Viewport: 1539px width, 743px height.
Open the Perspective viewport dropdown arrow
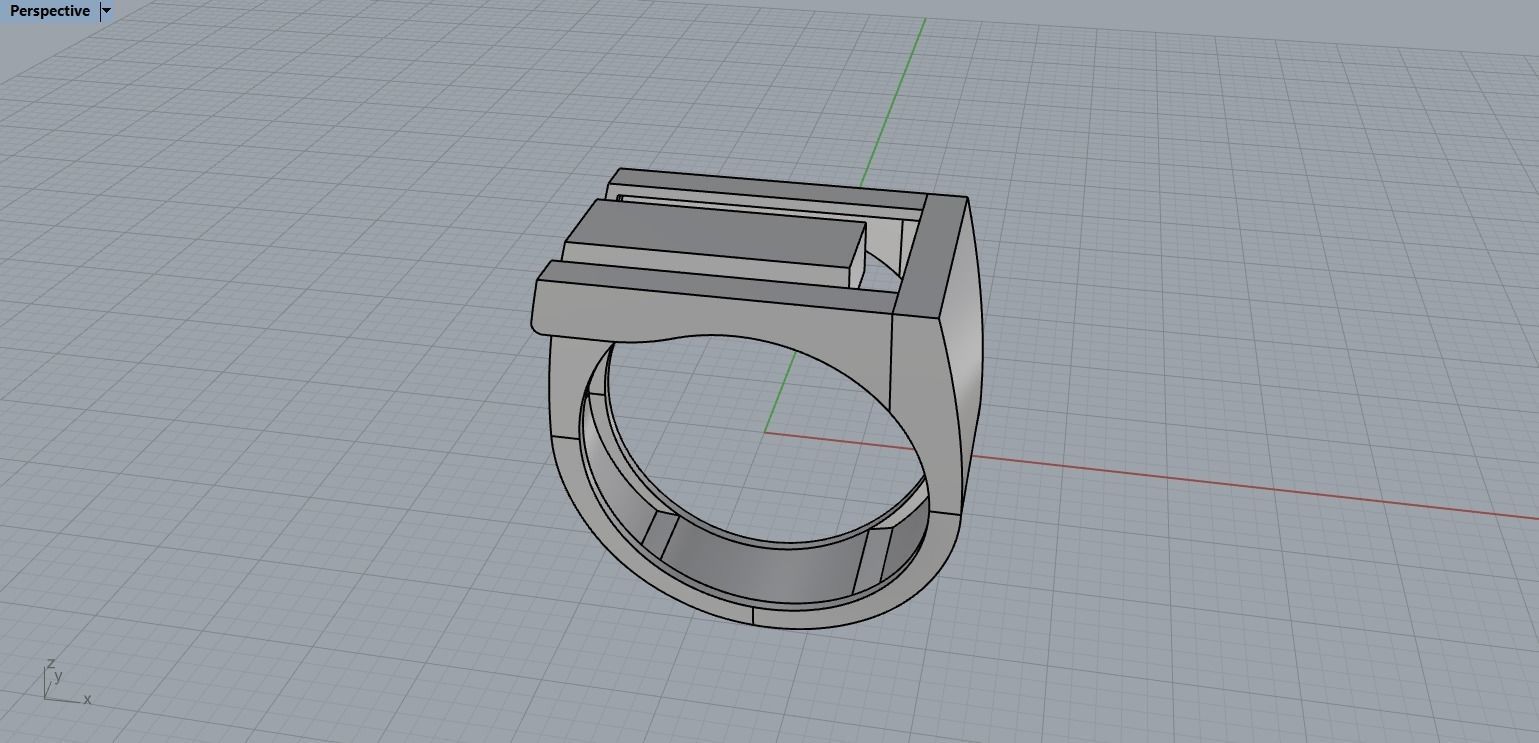pyautogui.click(x=107, y=11)
